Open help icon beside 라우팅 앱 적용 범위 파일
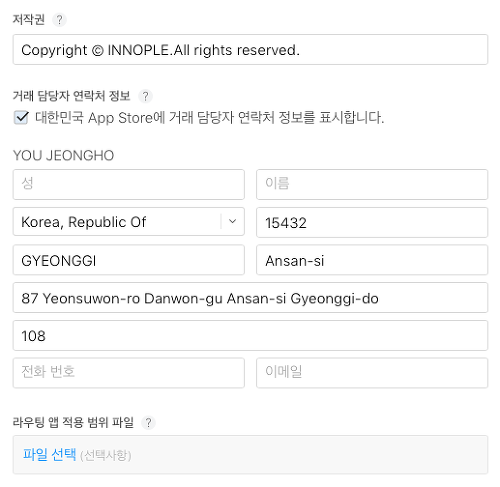Image resolution: width=500 pixels, height=487 pixels. [148, 423]
